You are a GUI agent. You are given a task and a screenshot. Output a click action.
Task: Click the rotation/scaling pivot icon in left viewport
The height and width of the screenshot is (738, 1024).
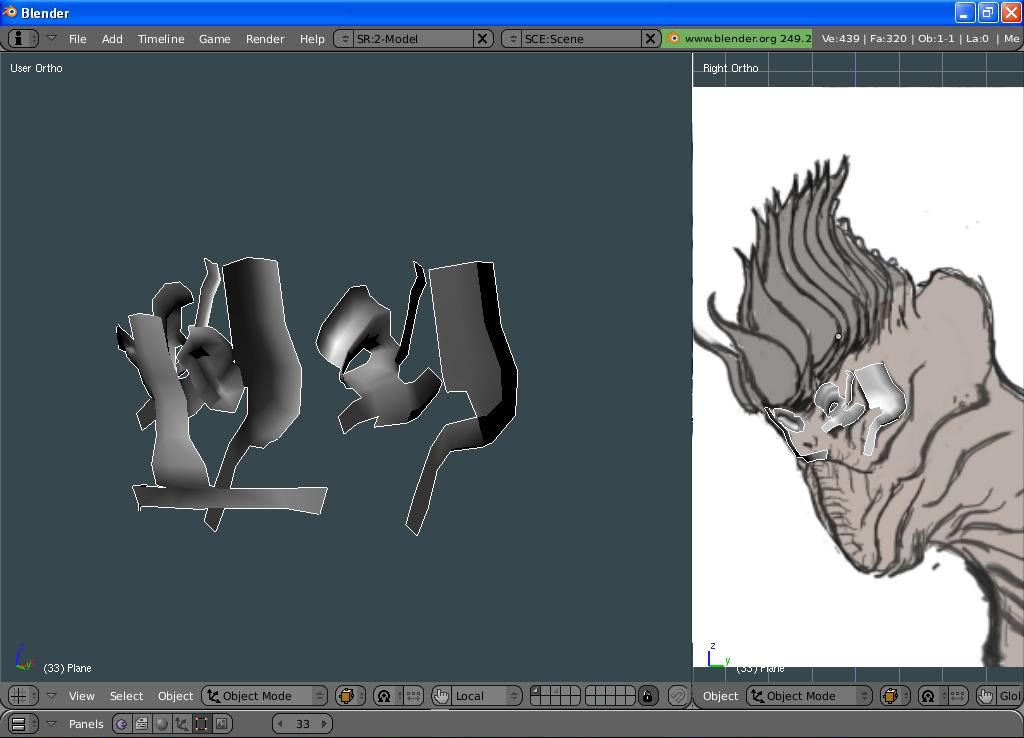(384, 696)
